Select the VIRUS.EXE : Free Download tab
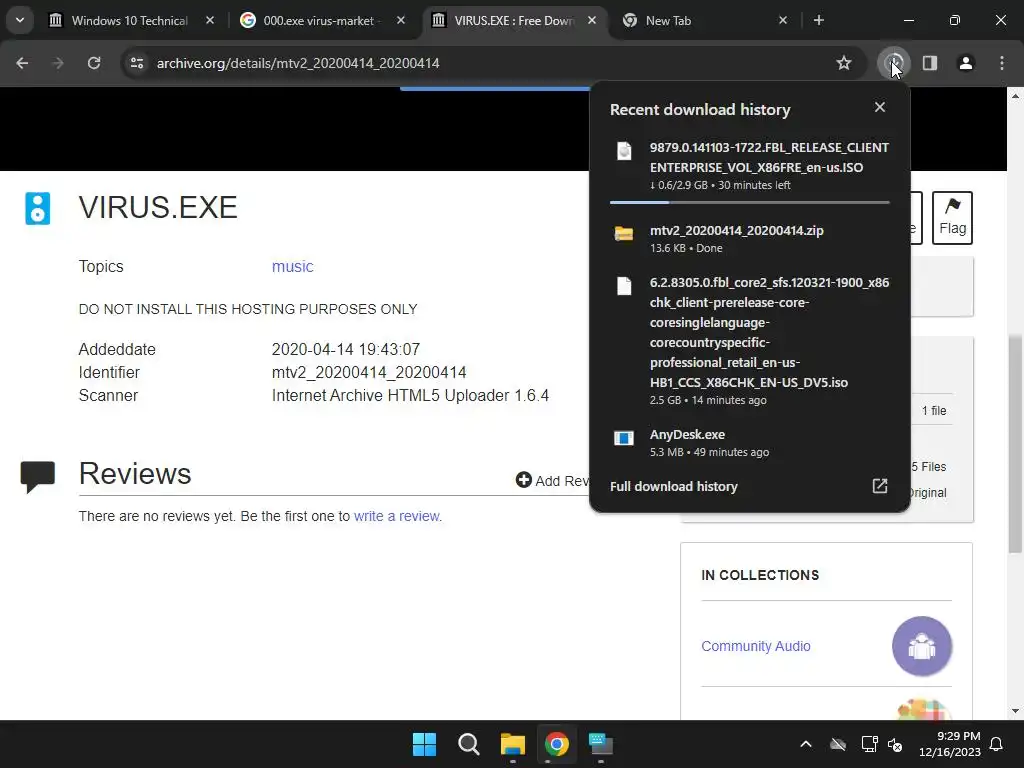 [x=515, y=20]
